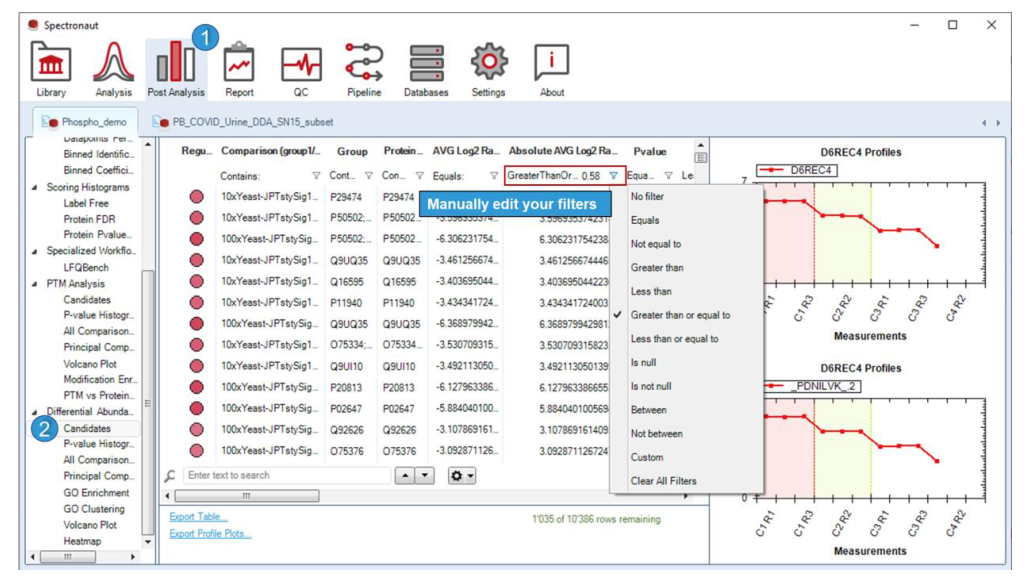Open the Settings gear icon
Image resolution: width=1029 pixels, height=581 pixels.
pos(488,69)
